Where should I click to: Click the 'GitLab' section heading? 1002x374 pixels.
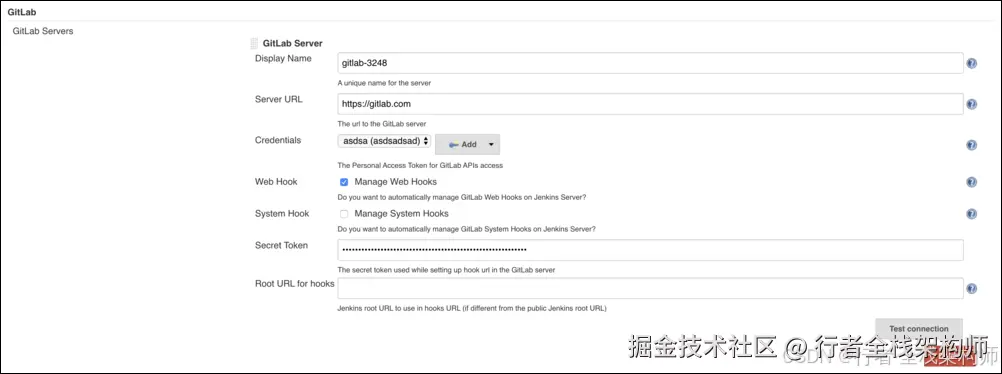(22, 12)
